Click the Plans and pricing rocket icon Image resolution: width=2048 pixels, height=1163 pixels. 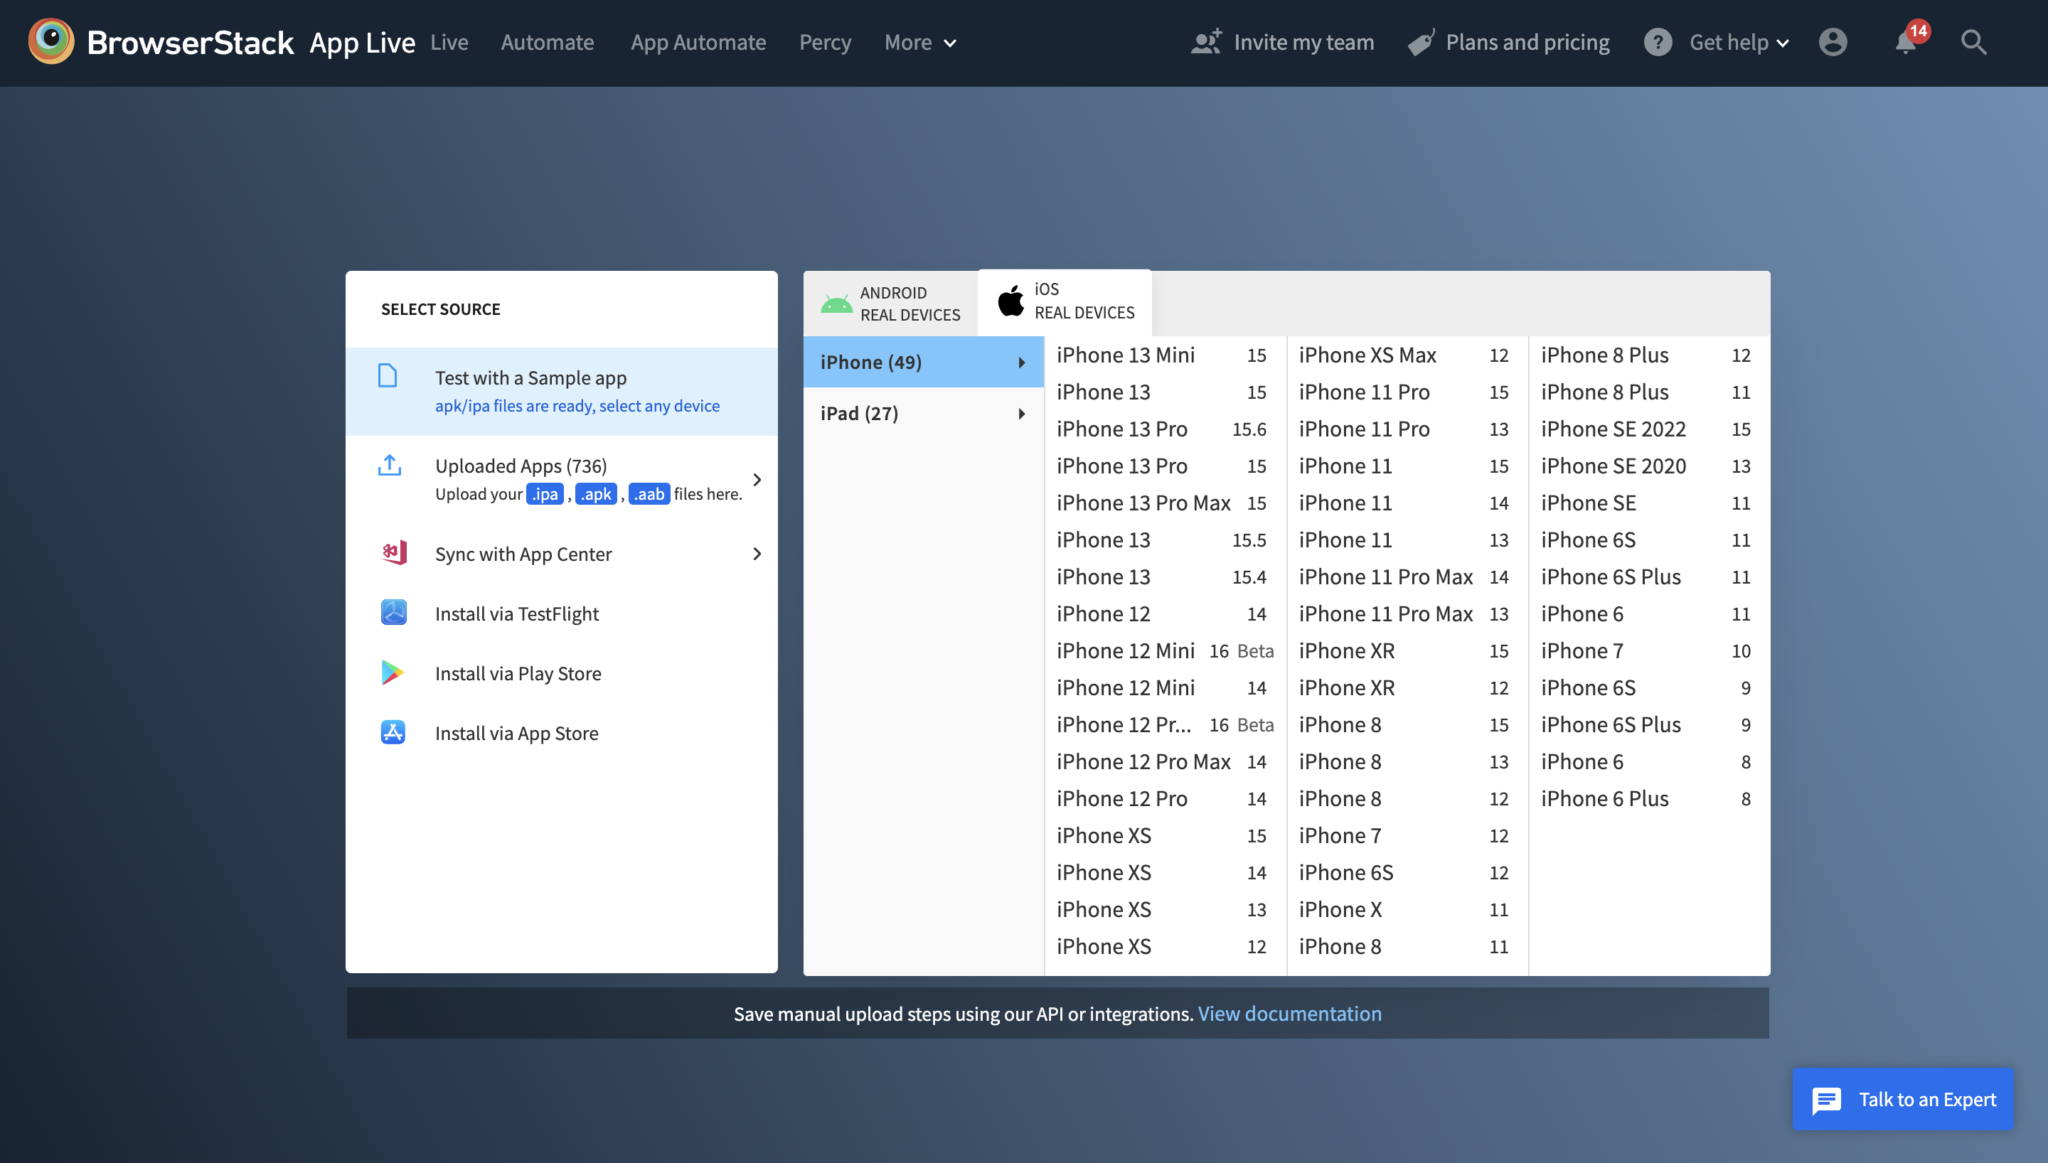point(1421,41)
